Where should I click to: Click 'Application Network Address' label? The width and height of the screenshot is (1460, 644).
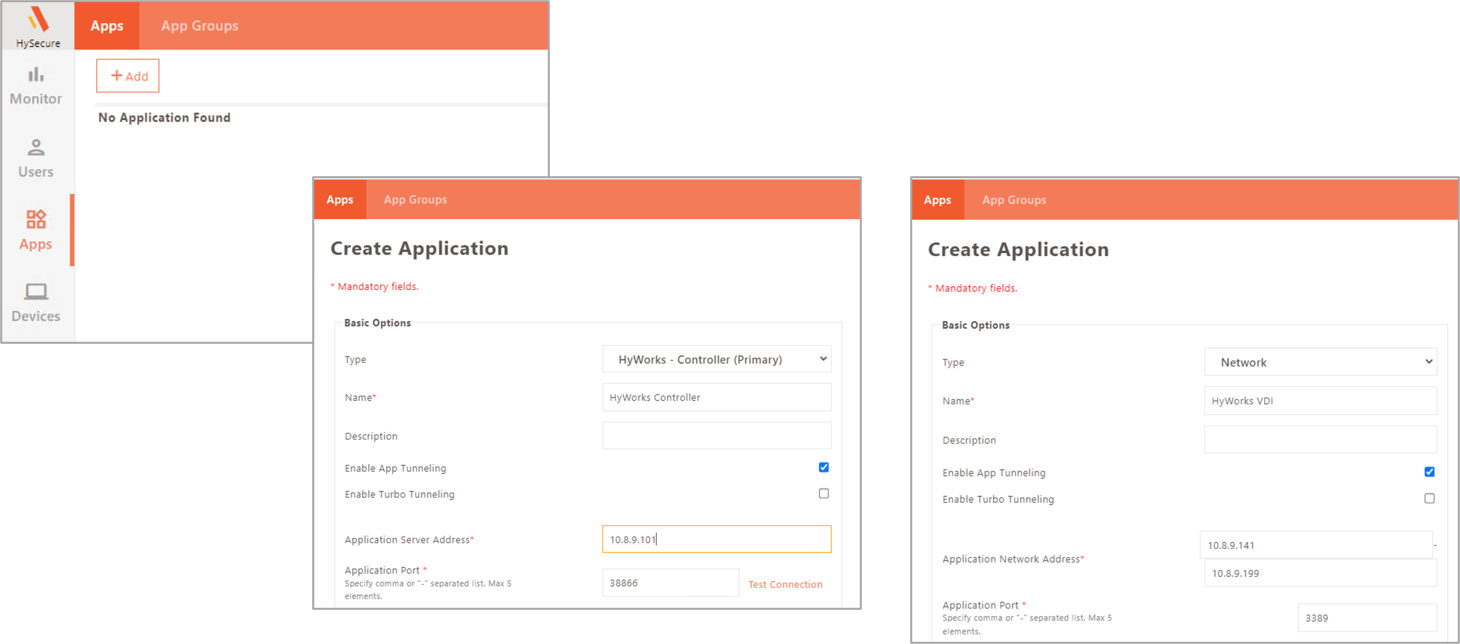[x=1013, y=559]
